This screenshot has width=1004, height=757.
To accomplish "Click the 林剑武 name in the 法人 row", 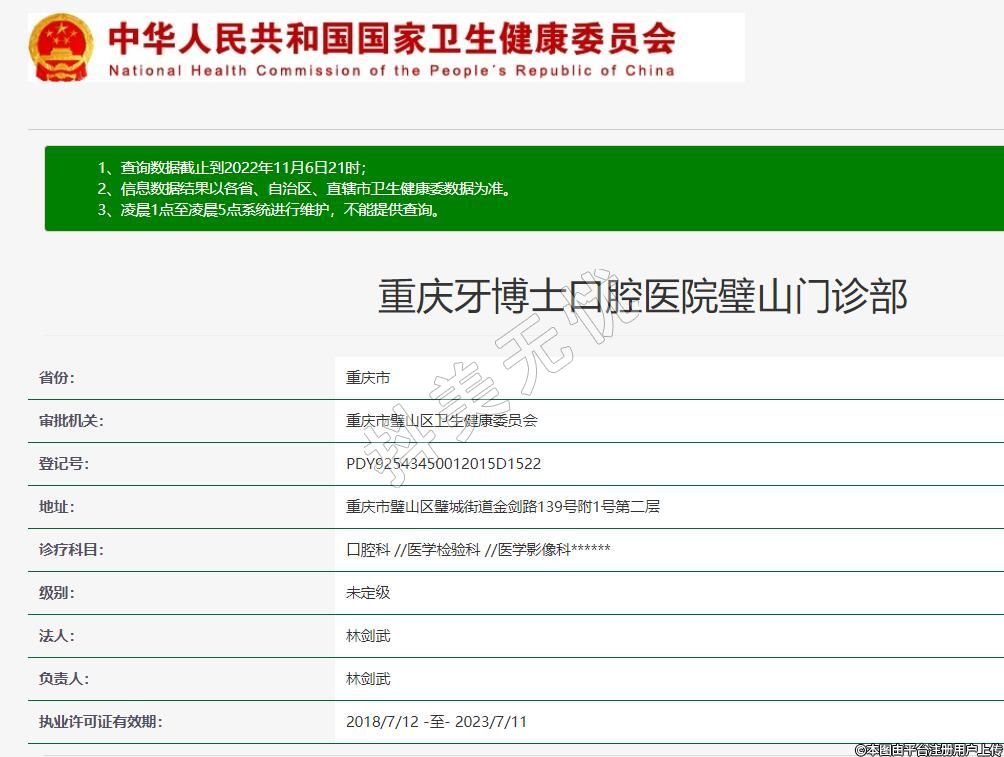I will [x=368, y=636].
